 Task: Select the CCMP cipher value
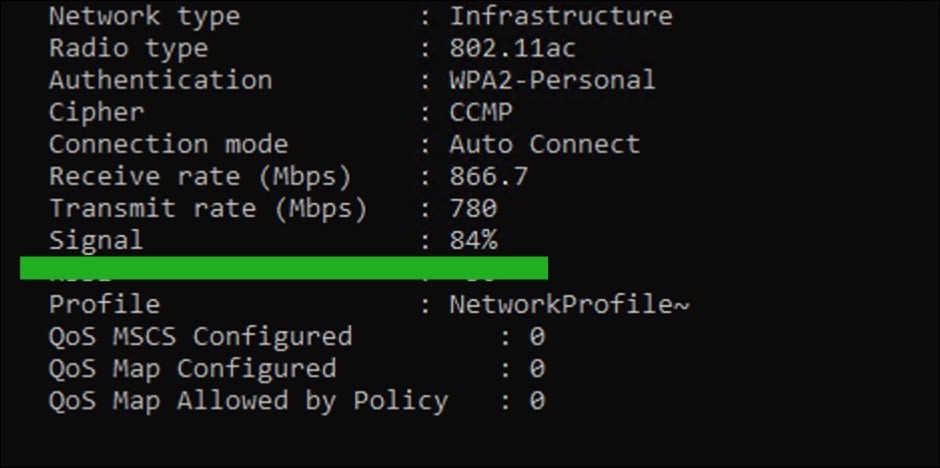pyautogui.click(x=481, y=113)
